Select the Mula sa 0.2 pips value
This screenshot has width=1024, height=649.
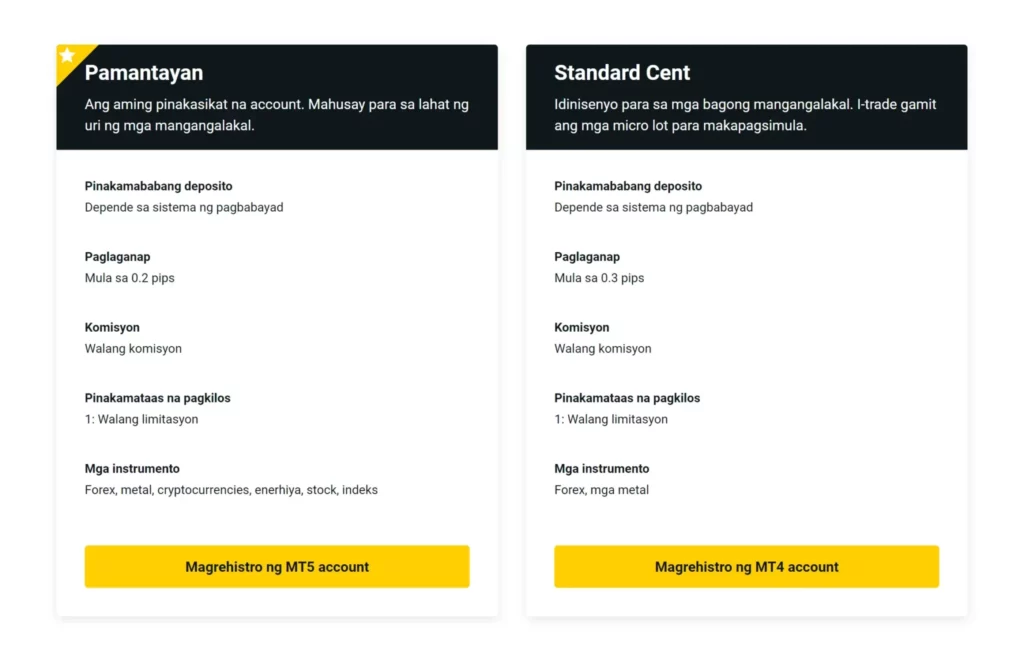pos(131,278)
